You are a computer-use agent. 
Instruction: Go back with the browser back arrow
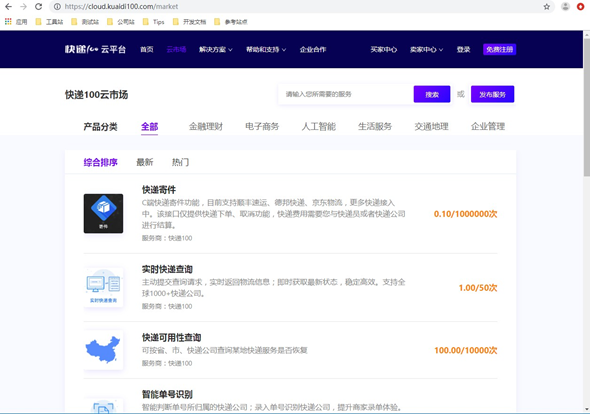[x=8, y=6]
